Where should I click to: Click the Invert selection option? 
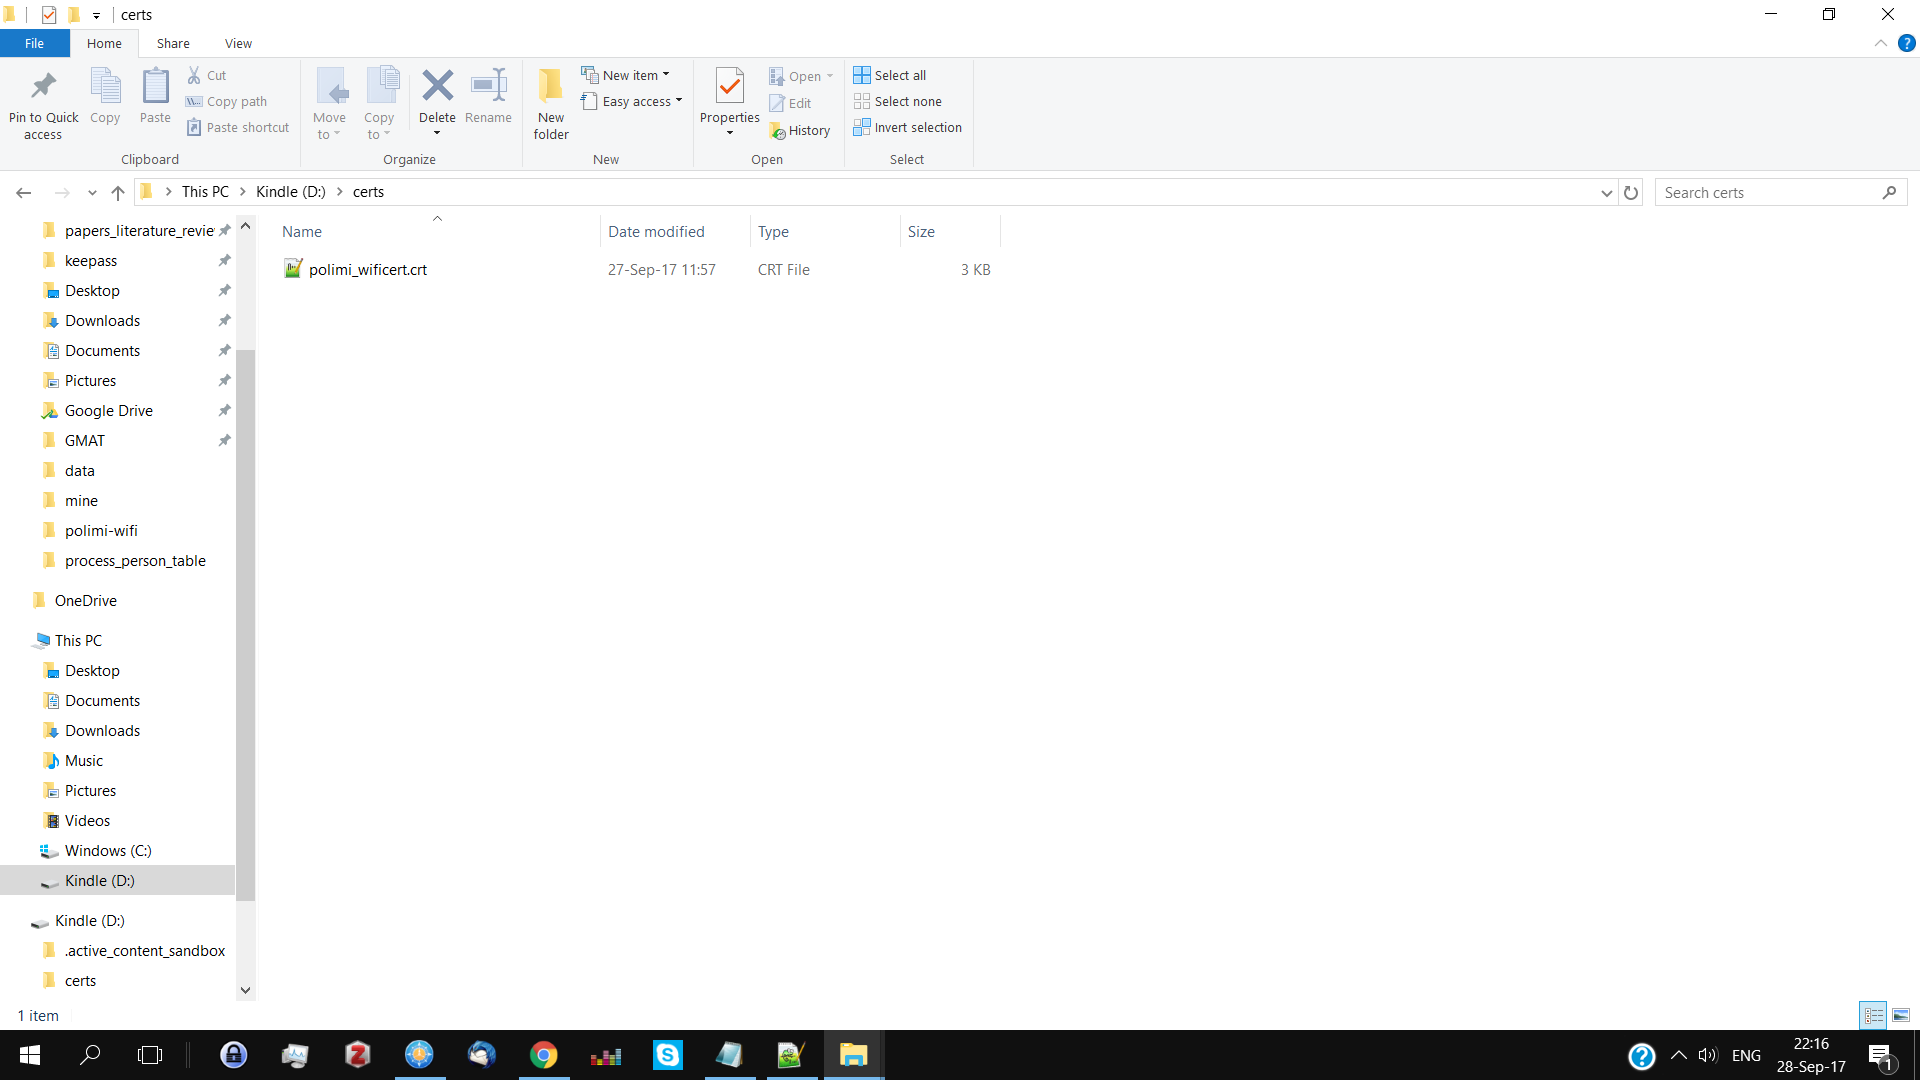[907, 128]
